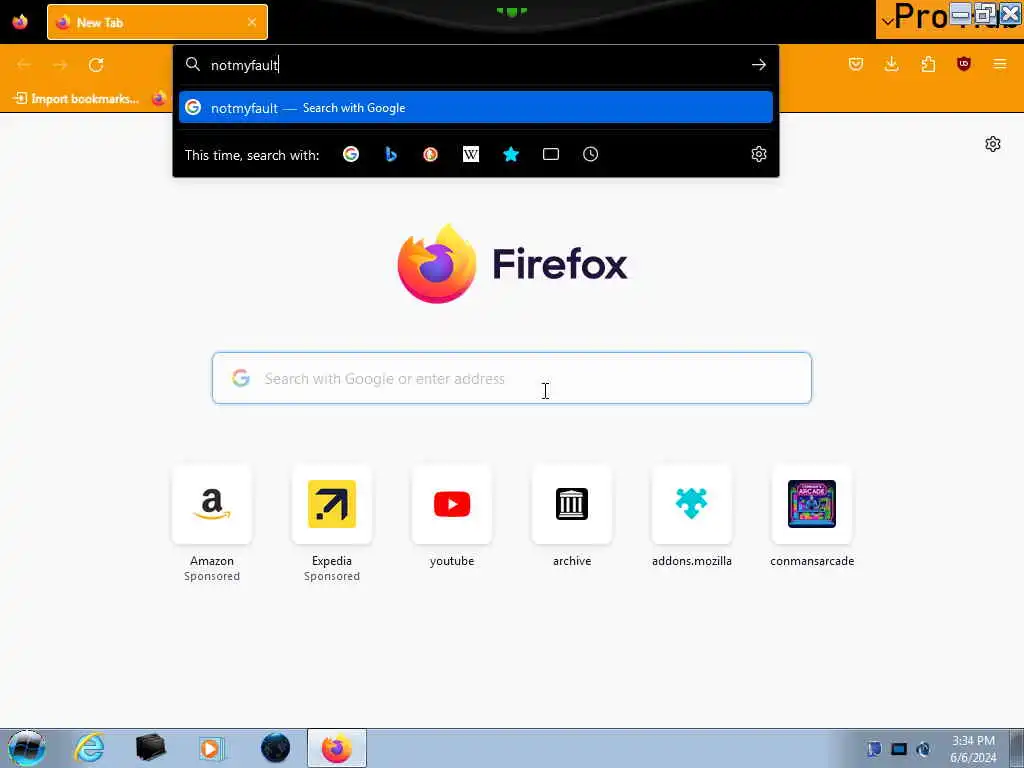
Task: Search open tabs with the tab icon
Action: (x=551, y=155)
